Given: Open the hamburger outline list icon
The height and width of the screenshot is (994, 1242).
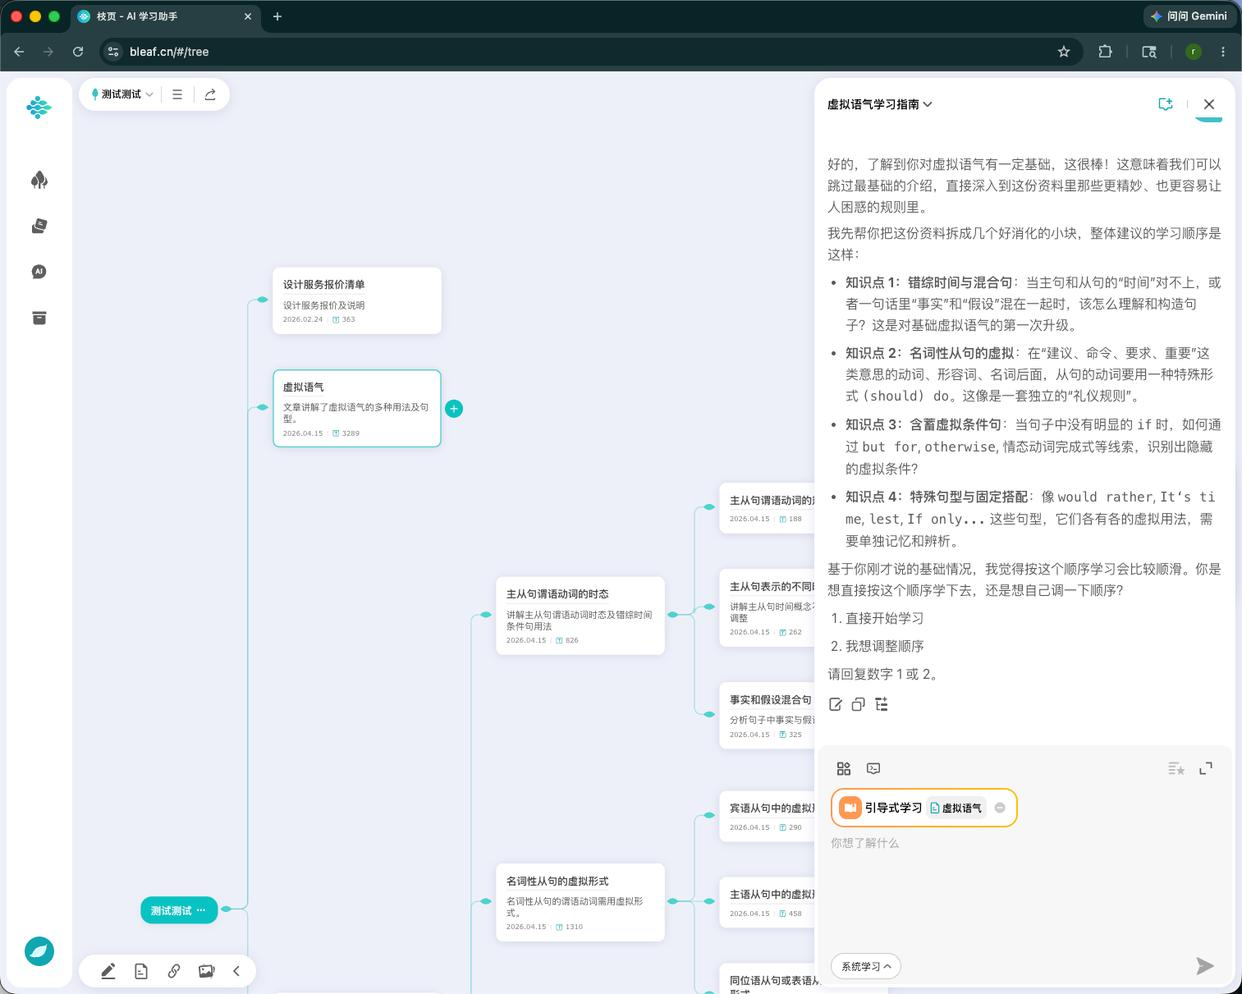Looking at the screenshot, I should click(x=177, y=95).
